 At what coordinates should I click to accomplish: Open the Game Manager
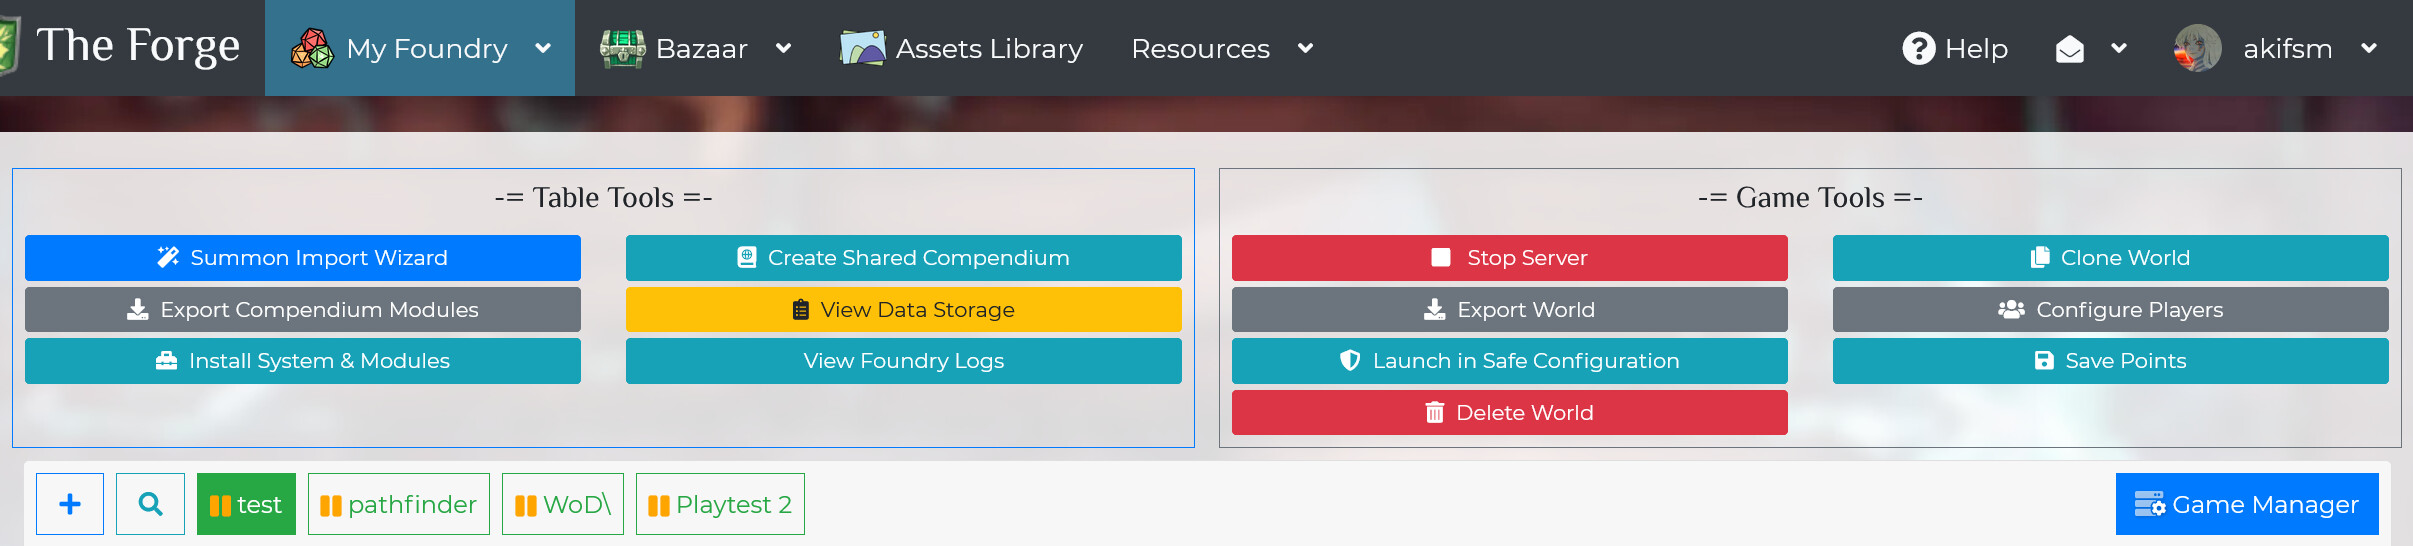(x=2246, y=504)
